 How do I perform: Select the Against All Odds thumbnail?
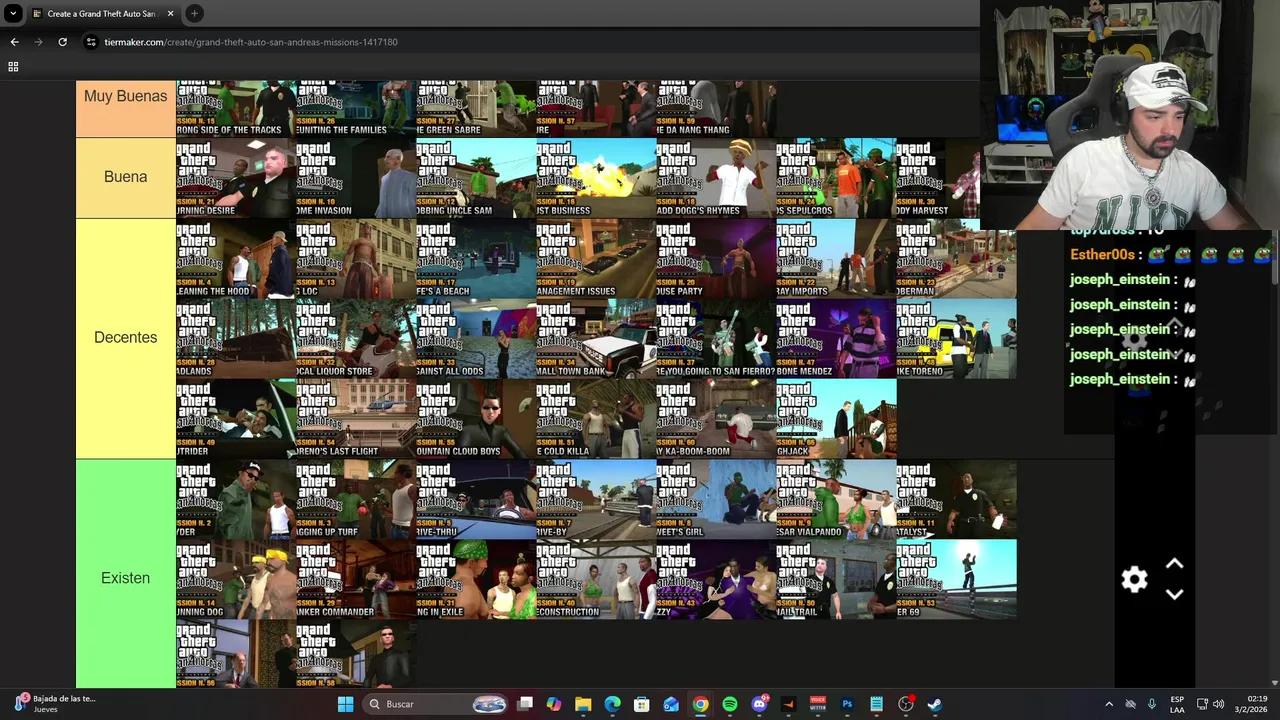pos(476,338)
